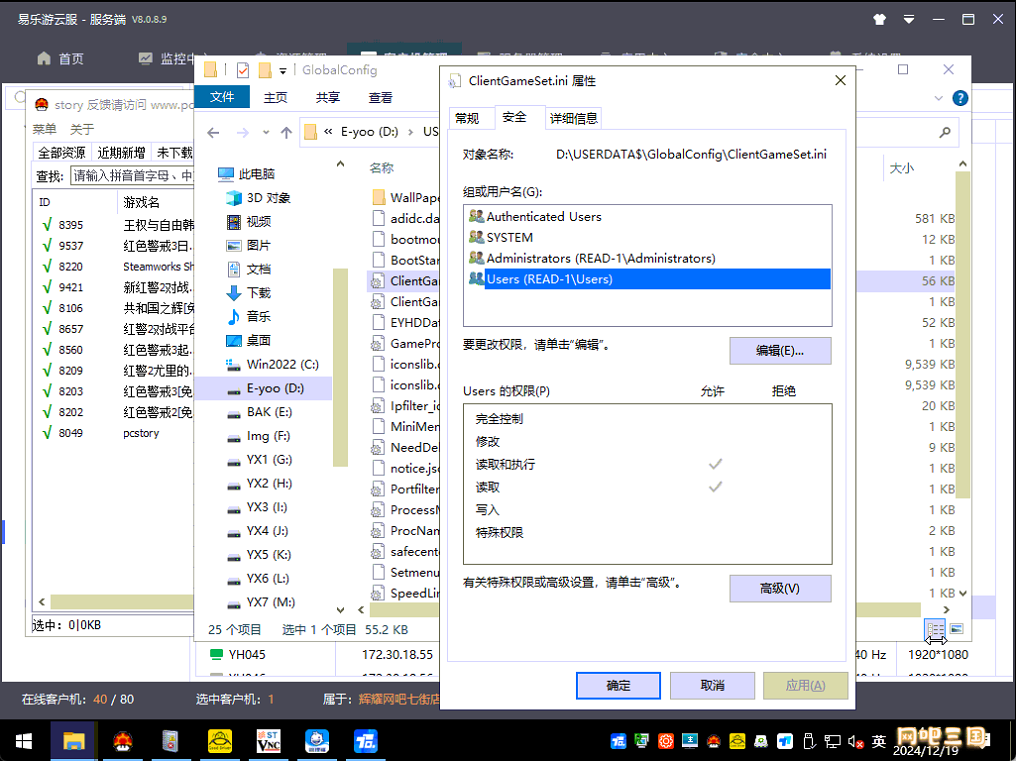Click the properties checkmark quick access icon
Viewport: 1016px width, 761px height.
point(242,70)
